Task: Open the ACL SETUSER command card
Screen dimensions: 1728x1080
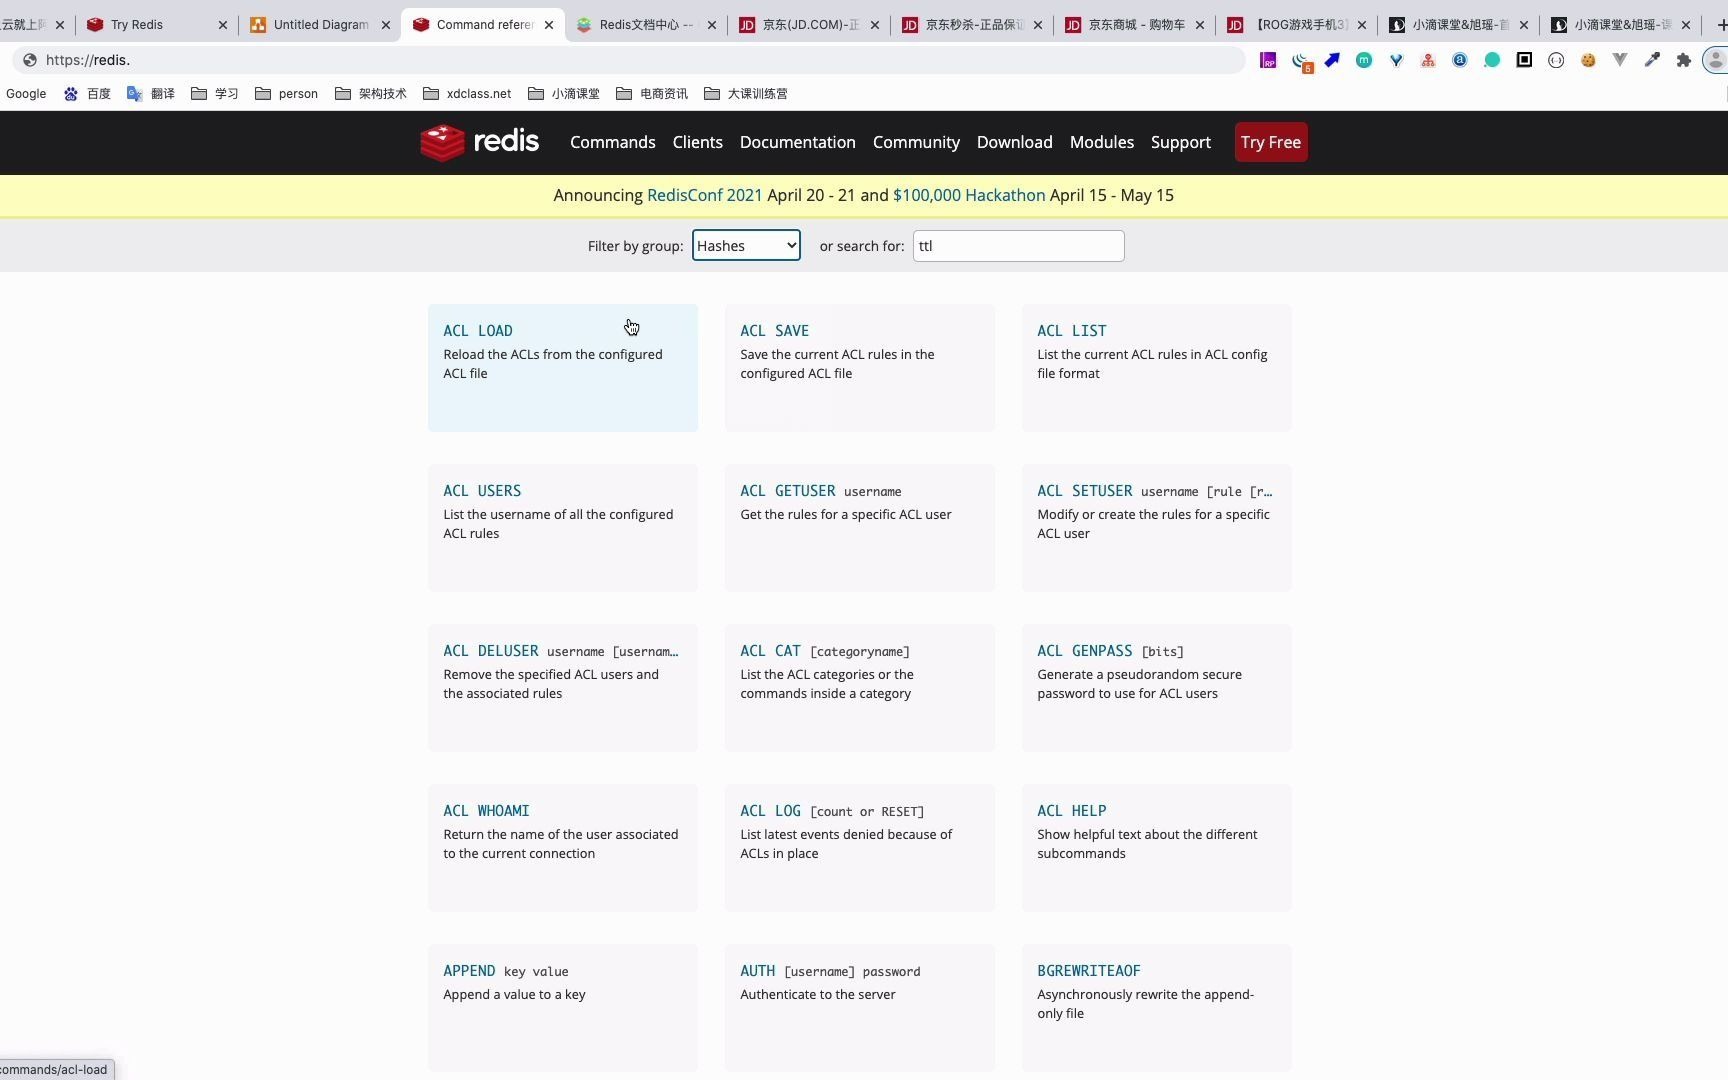Action: tap(1157, 528)
